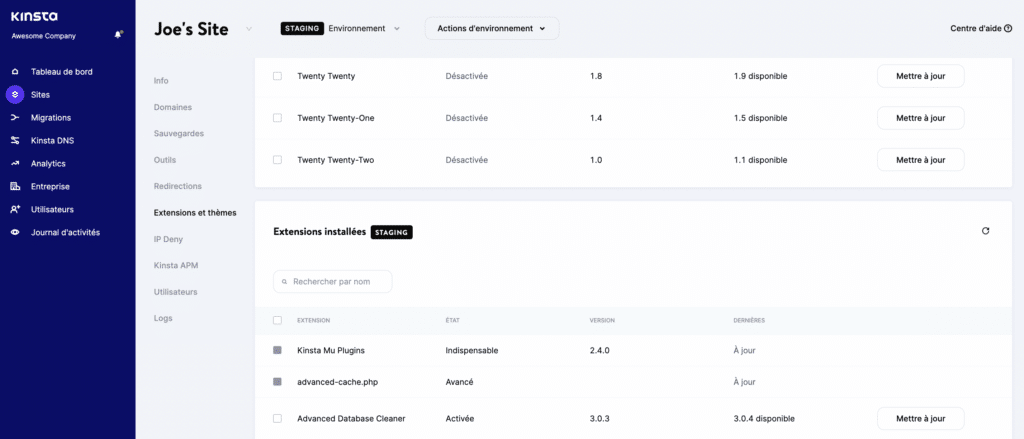Click the Utilisateurs icon in sidebar
This screenshot has height=439, width=1024.
[15, 210]
